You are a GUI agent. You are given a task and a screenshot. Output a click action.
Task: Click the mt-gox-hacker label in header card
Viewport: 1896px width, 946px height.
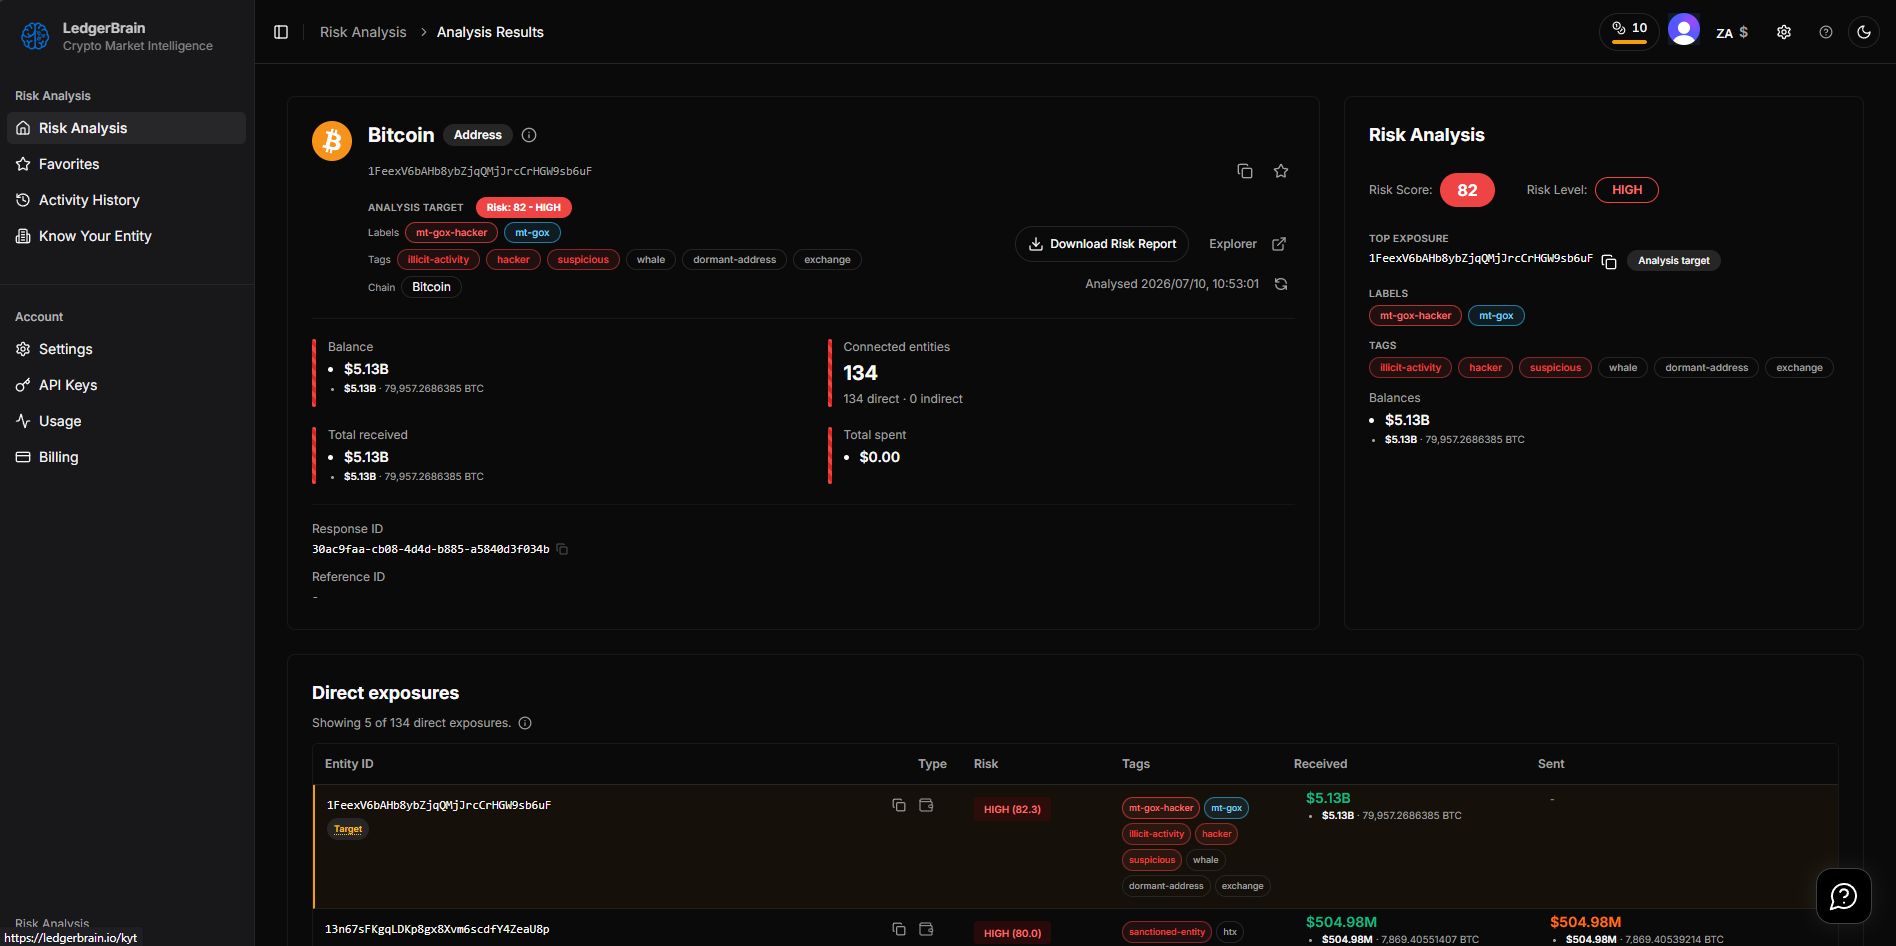coord(451,233)
